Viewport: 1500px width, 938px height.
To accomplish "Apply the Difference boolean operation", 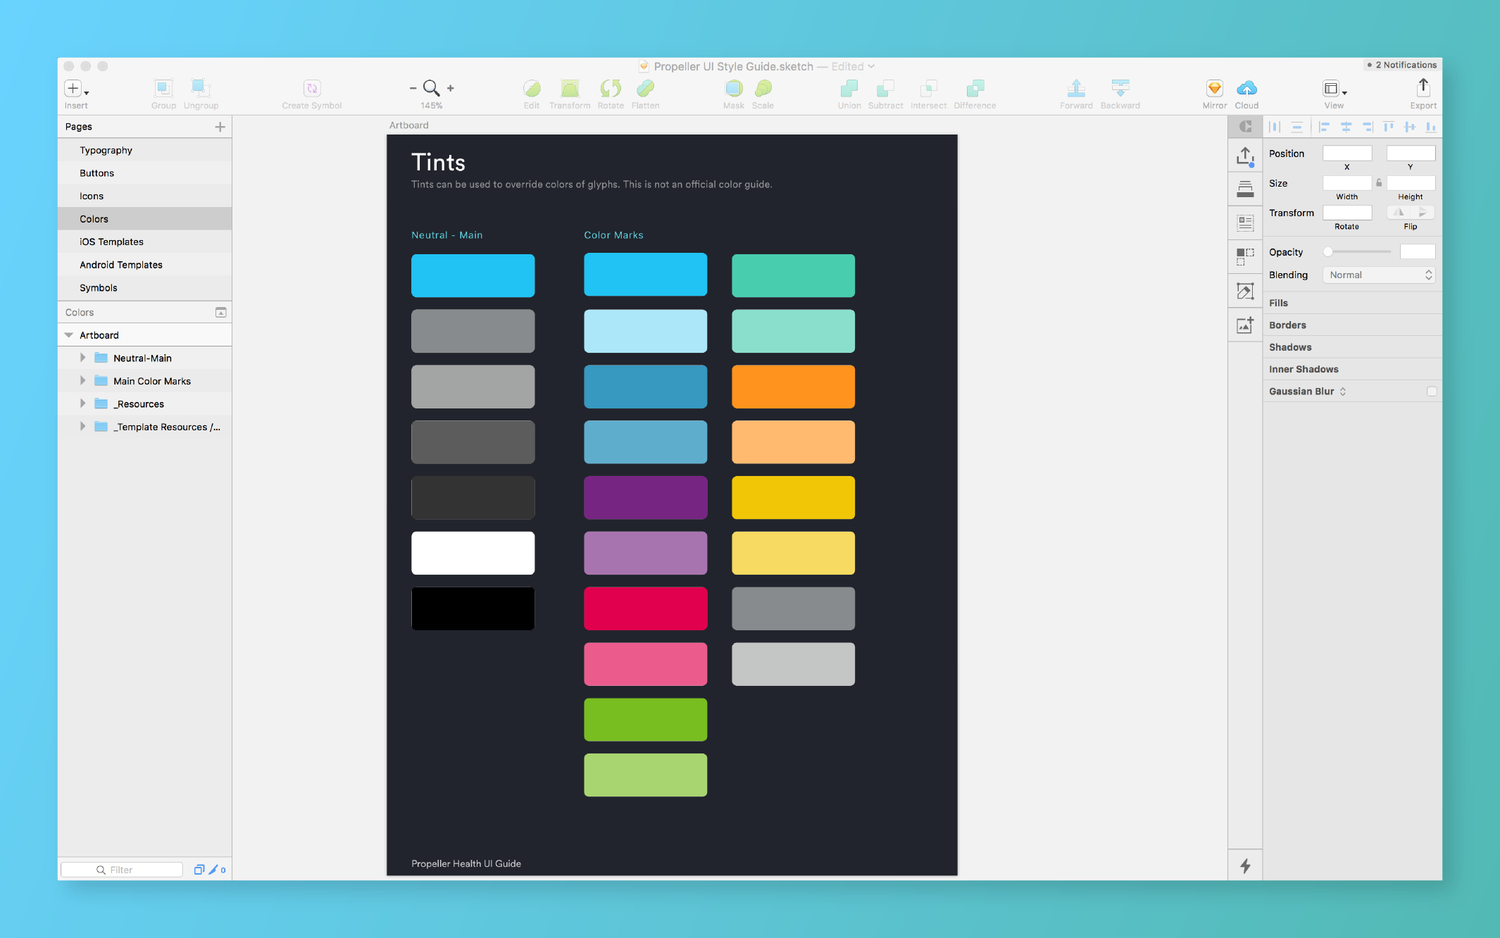I will pyautogui.click(x=975, y=88).
